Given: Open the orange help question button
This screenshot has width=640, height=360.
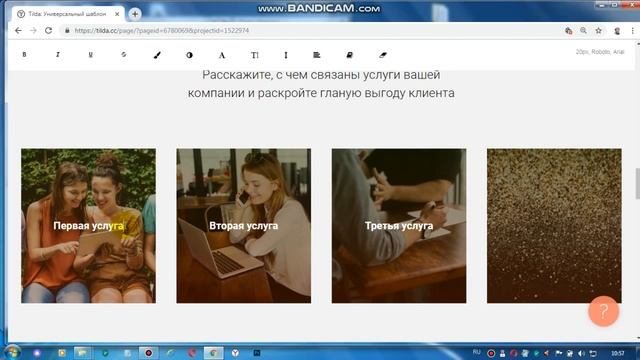Looking at the screenshot, I should tap(604, 311).
